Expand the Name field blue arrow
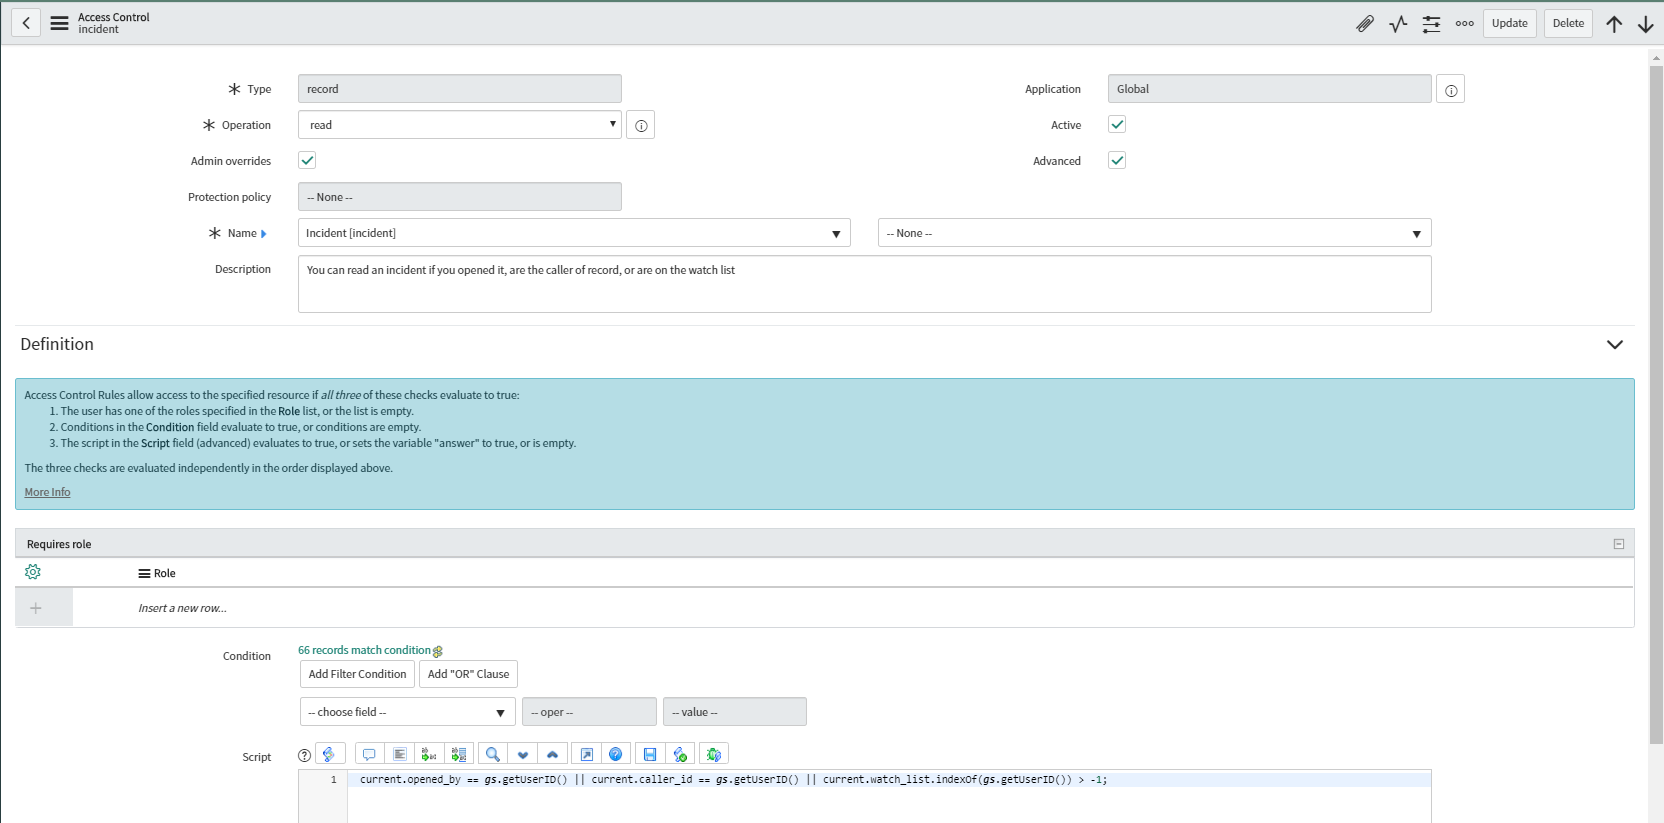 264,234
